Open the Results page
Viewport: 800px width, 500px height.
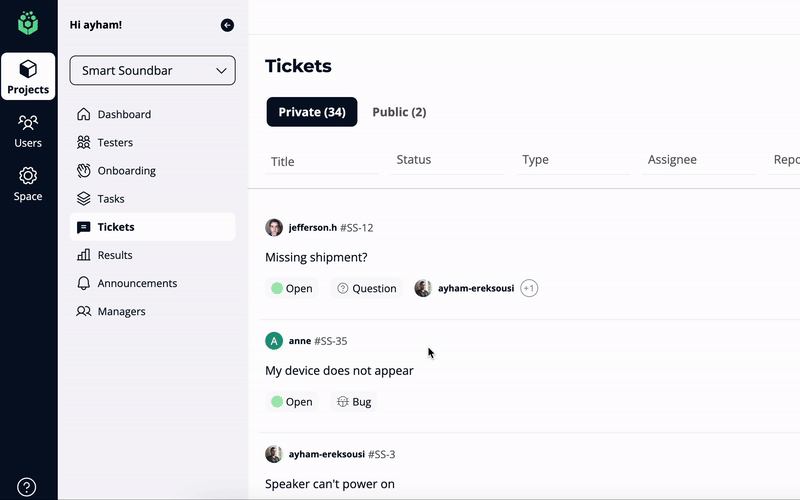(153, 255)
